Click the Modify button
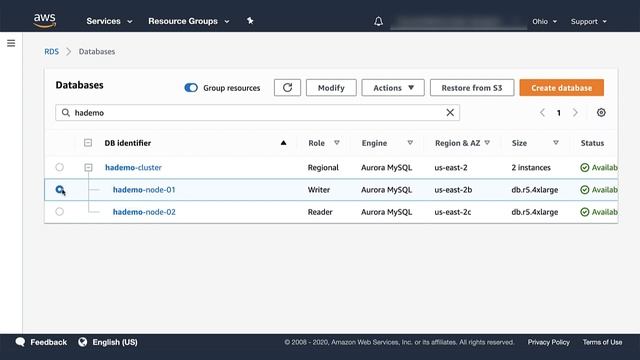Image resolution: width=640 pixels, height=360 pixels. click(x=331, y=88)
